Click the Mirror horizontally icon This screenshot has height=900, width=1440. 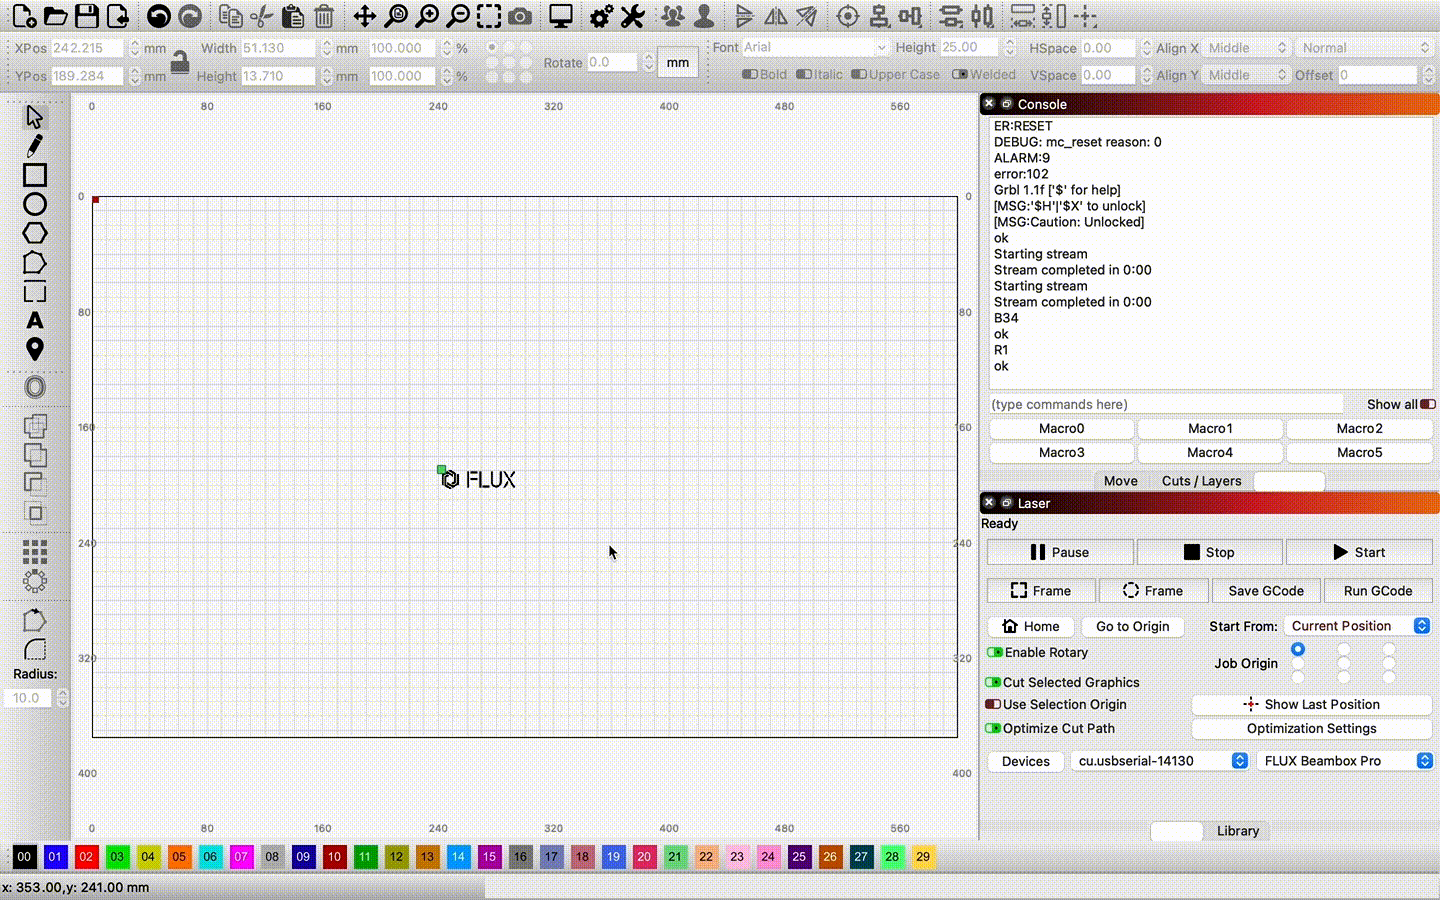775,16
